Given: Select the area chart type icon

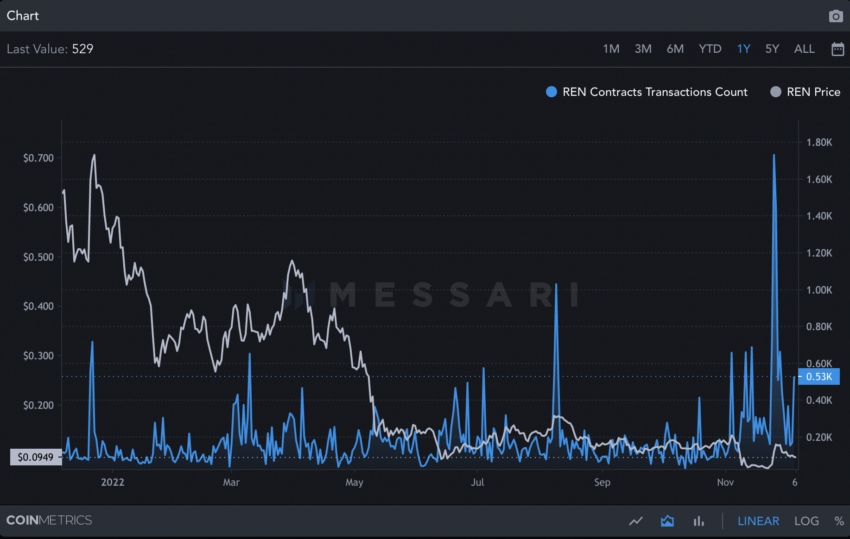Looking at the screenshot, I should pyautogui.click(x=667, y=521).
